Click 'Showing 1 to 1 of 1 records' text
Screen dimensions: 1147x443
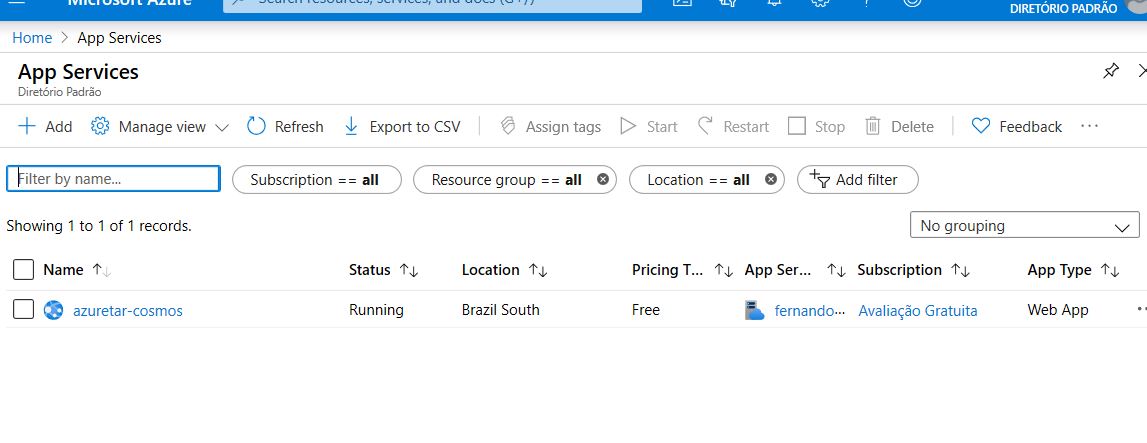99,226
